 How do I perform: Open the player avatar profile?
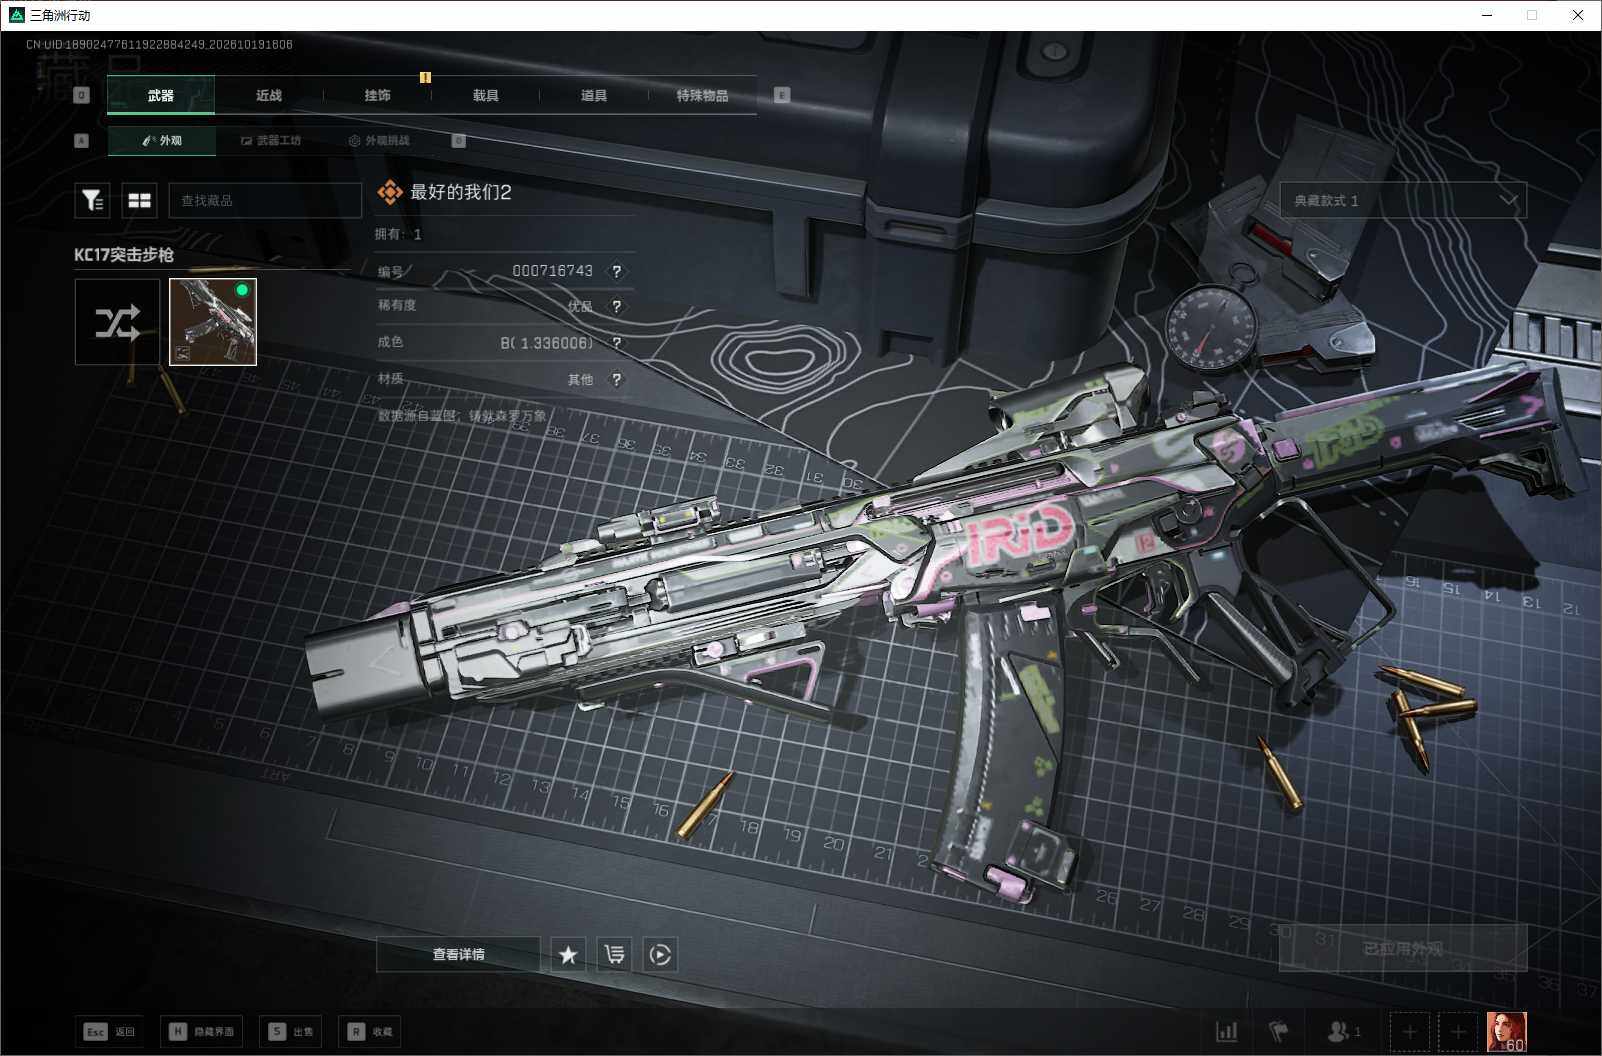click(1506, 1031)
